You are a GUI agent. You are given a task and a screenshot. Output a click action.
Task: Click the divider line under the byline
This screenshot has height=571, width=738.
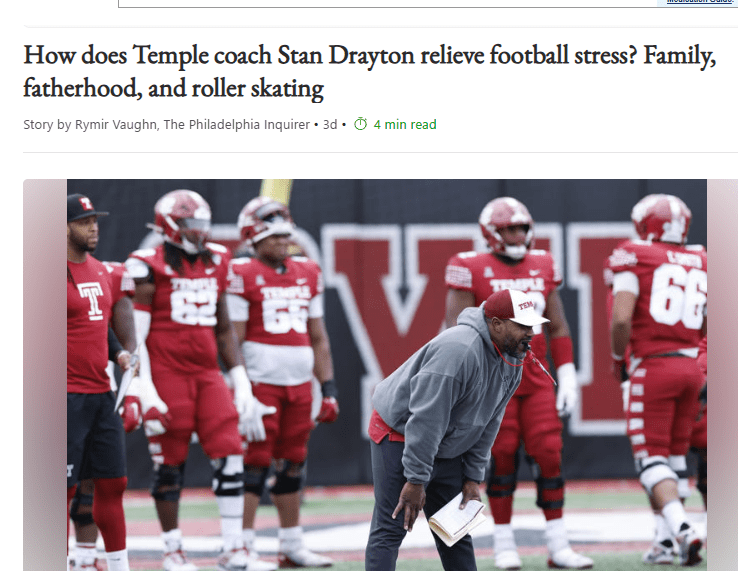click(380, 153)
